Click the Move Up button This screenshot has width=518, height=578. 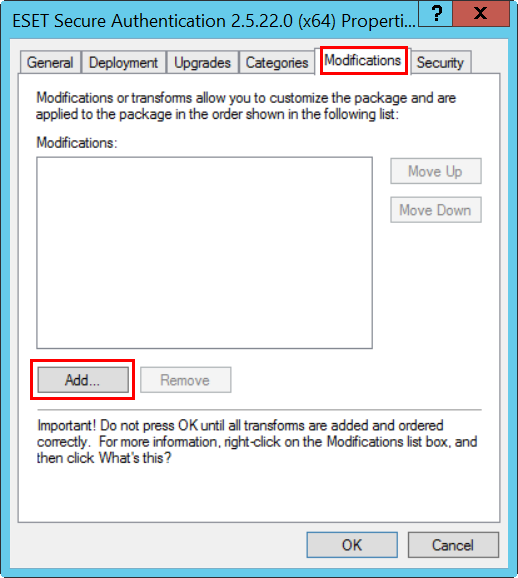[x=436, y=171]
